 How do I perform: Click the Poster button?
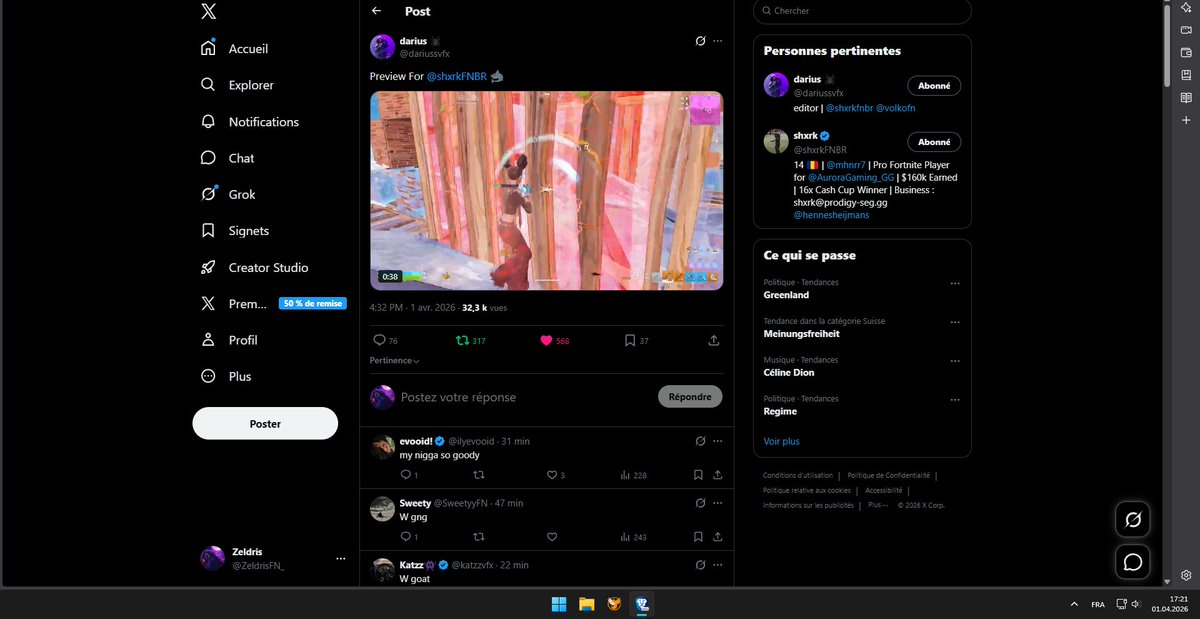pos(264,423)
